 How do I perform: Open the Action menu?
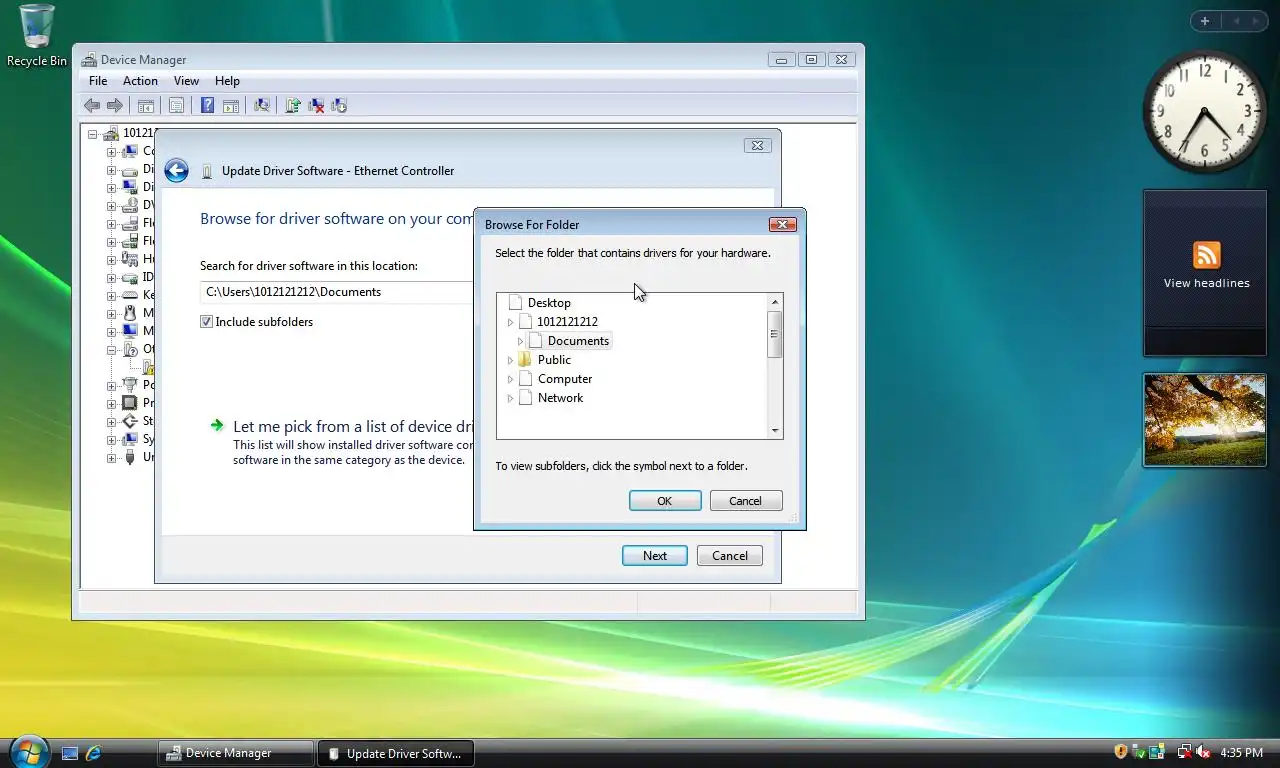pyautogui.click(x=140, y=81)
